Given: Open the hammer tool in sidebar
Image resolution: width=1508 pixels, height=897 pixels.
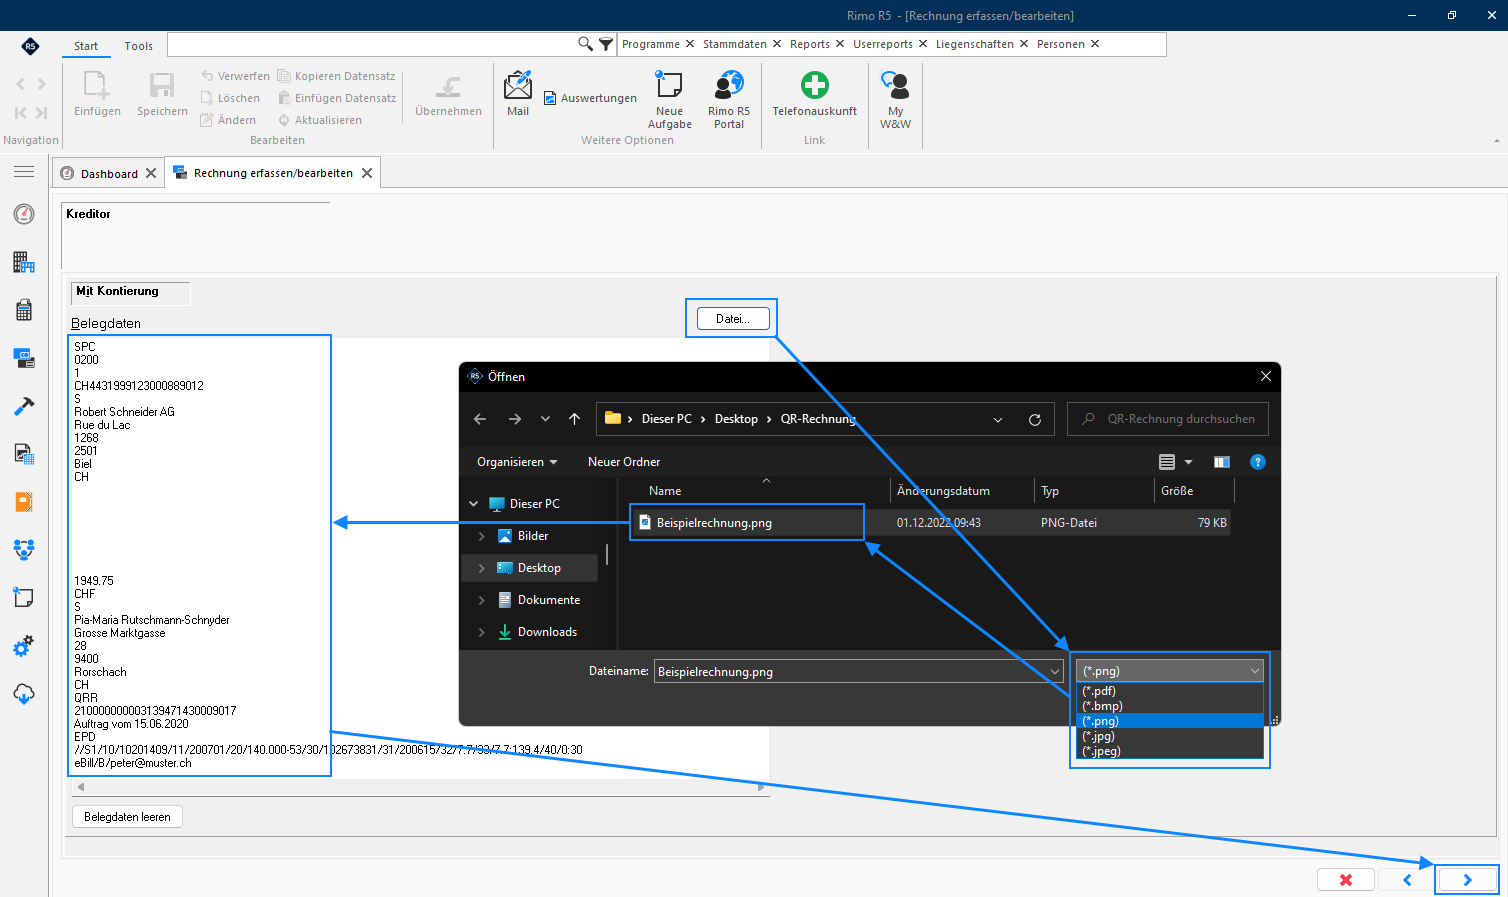Looking at the screenshot, I should [x=24, y=406].
